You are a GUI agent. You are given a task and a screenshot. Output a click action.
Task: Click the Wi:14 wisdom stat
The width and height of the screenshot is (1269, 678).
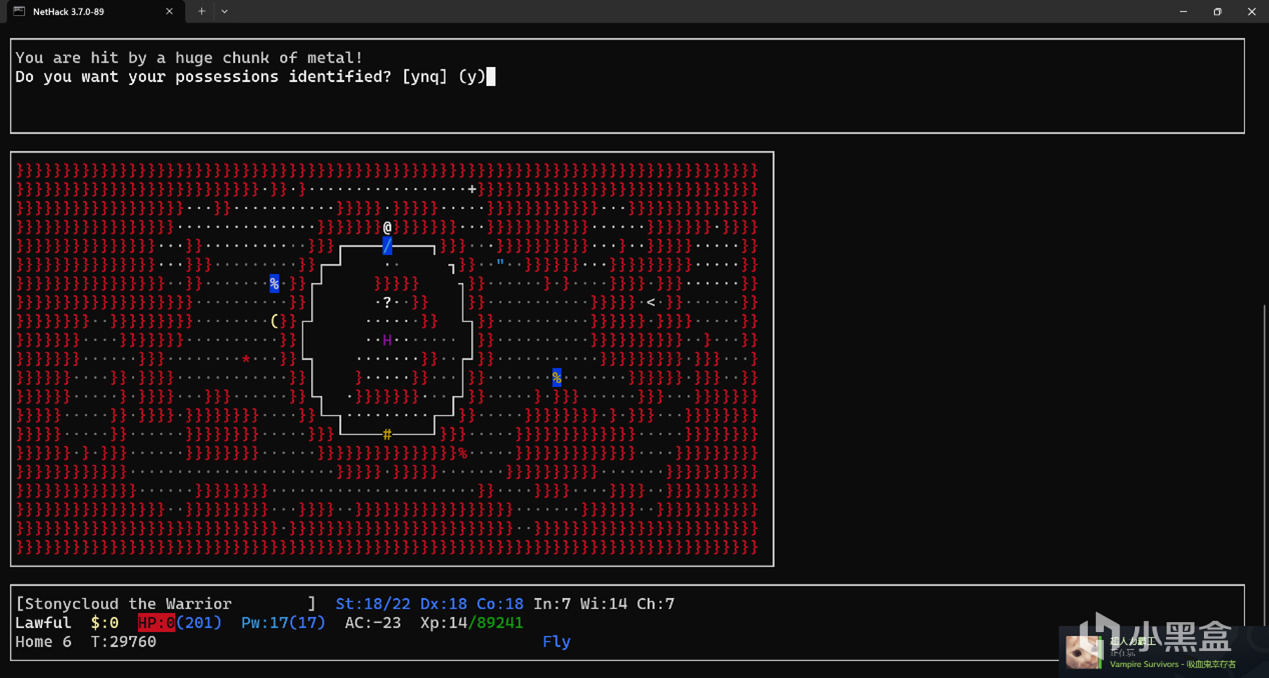tap(604, 604)
